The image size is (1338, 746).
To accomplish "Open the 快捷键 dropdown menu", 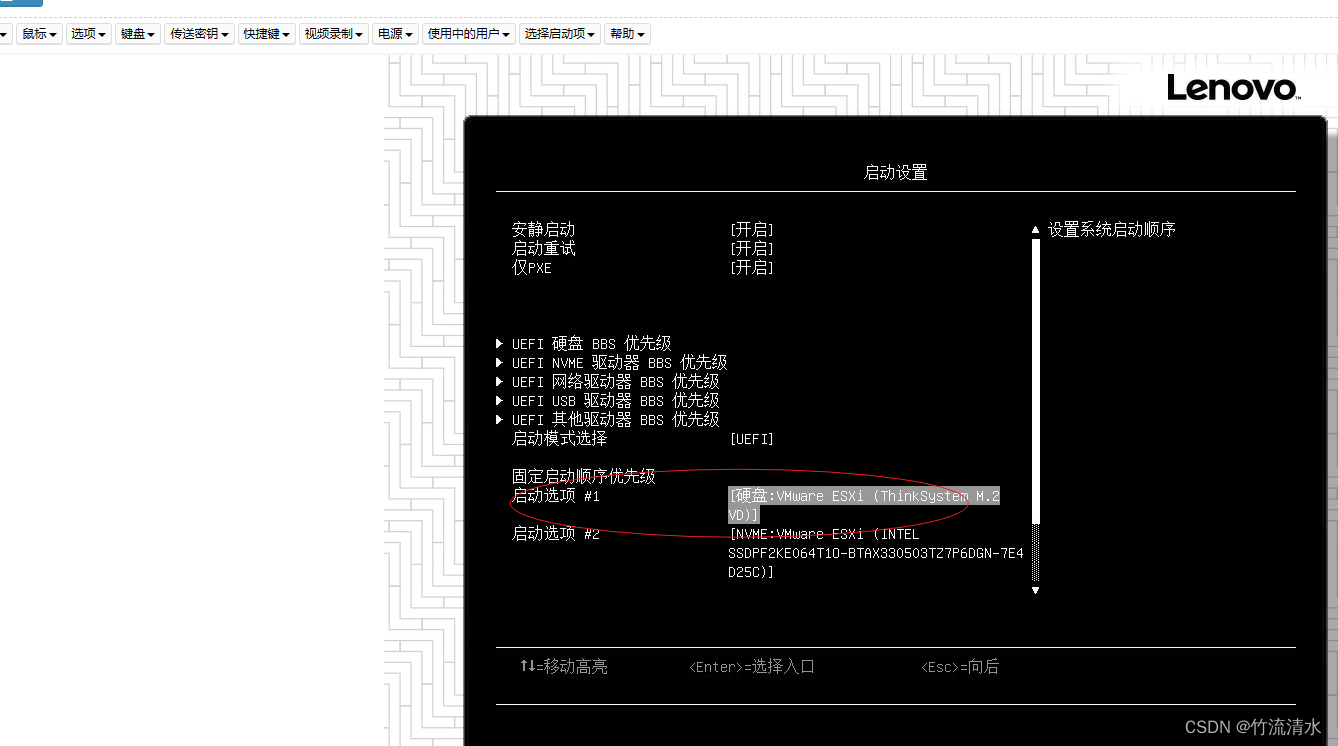I will [x=267, y=34].
